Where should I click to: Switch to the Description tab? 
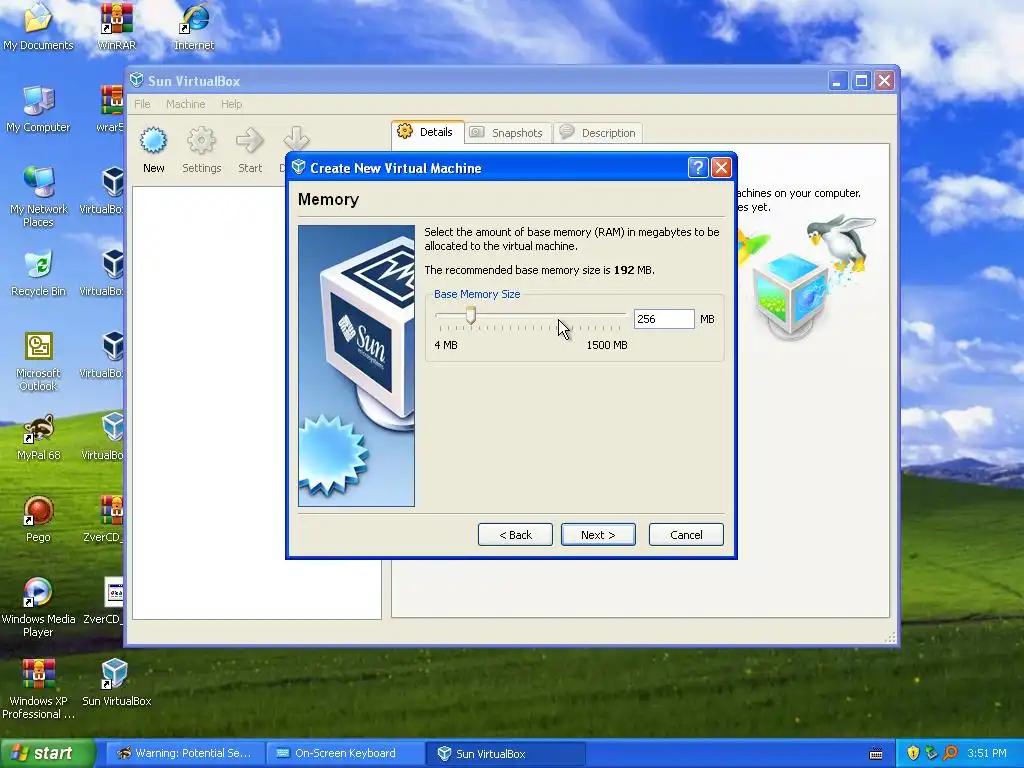click(598, 133)
